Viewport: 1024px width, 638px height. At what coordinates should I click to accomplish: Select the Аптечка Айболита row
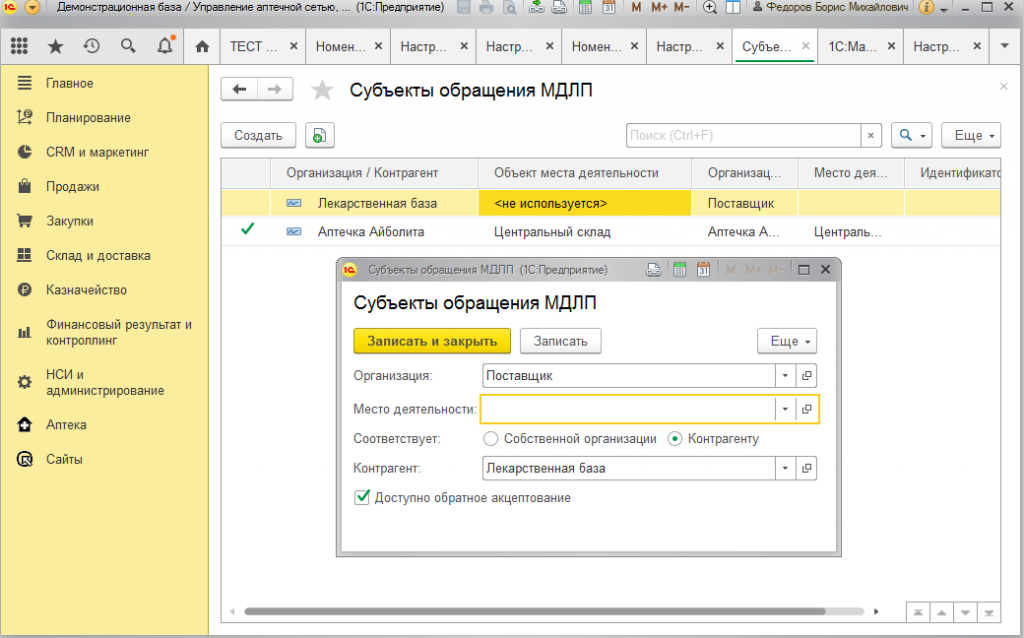(611, 231)
